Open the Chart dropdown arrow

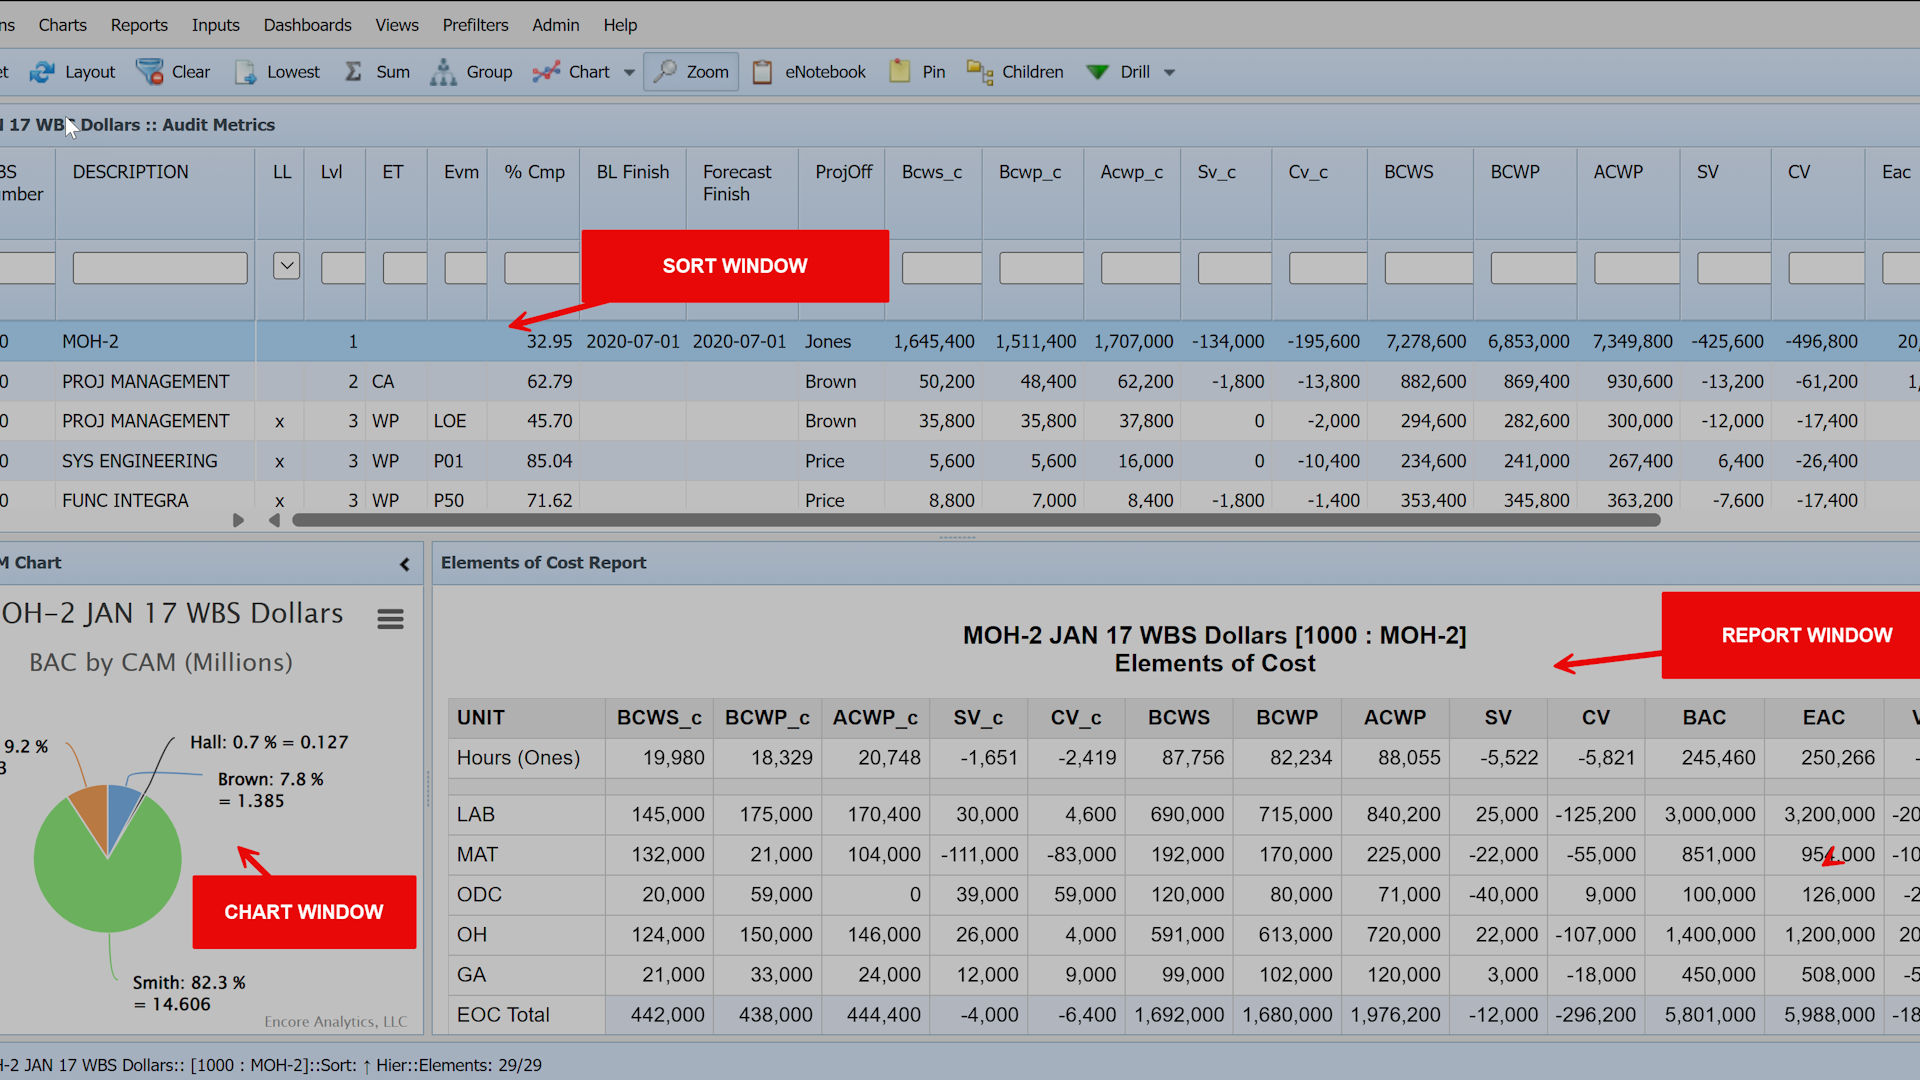629,72
